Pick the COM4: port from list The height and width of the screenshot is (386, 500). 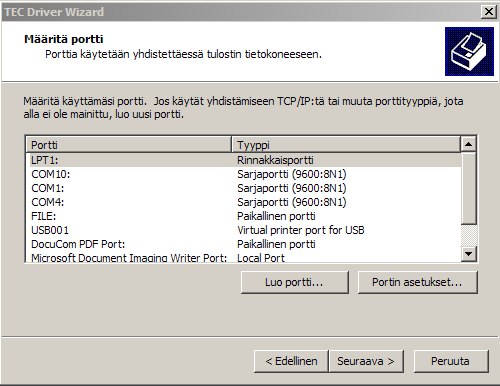244,202
